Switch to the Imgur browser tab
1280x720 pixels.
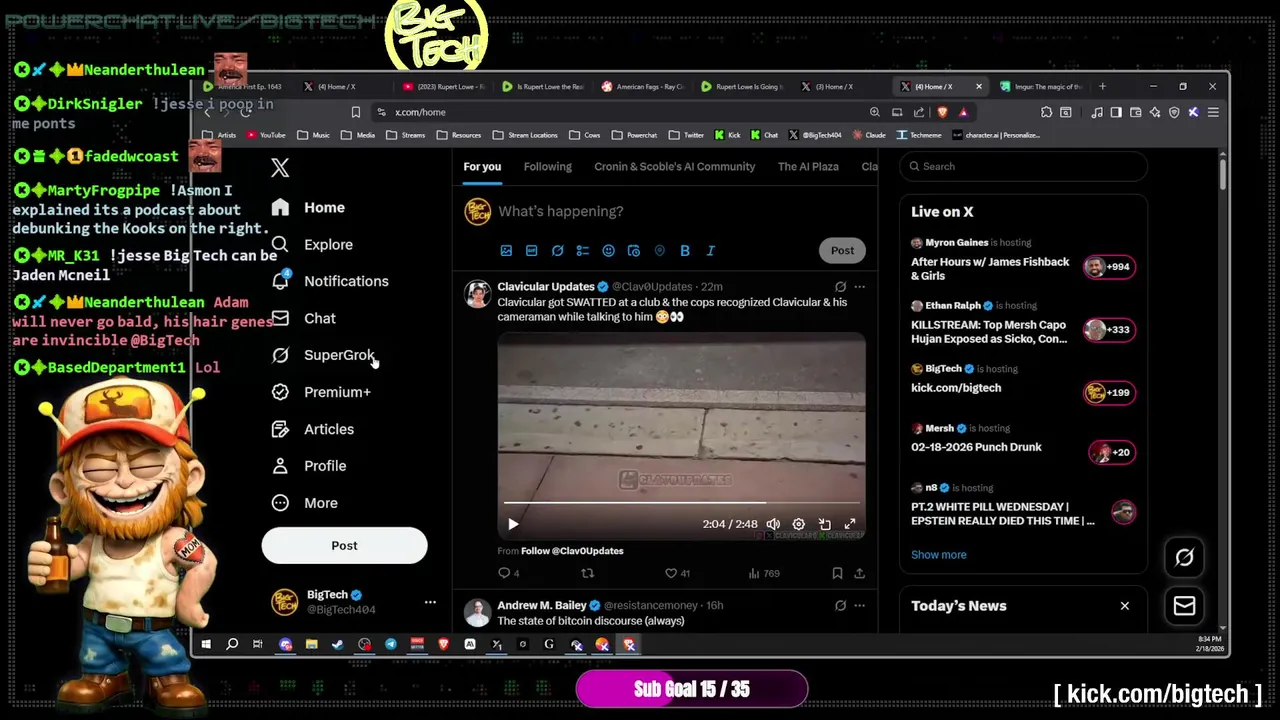point(1042,86)
